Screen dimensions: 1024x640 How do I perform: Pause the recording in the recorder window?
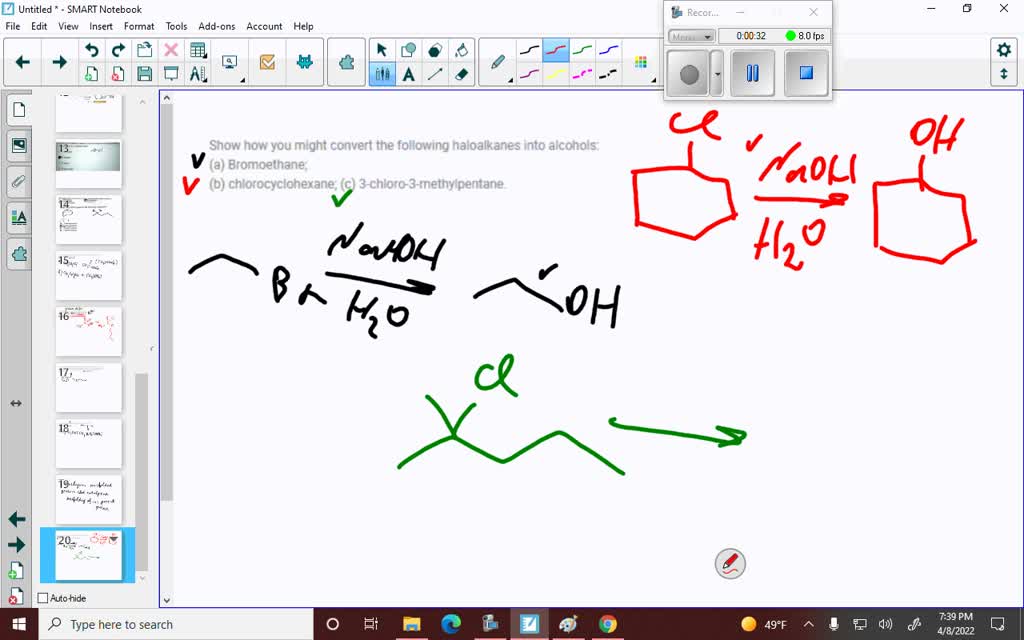pyautogui.click(x=751, y=72)
